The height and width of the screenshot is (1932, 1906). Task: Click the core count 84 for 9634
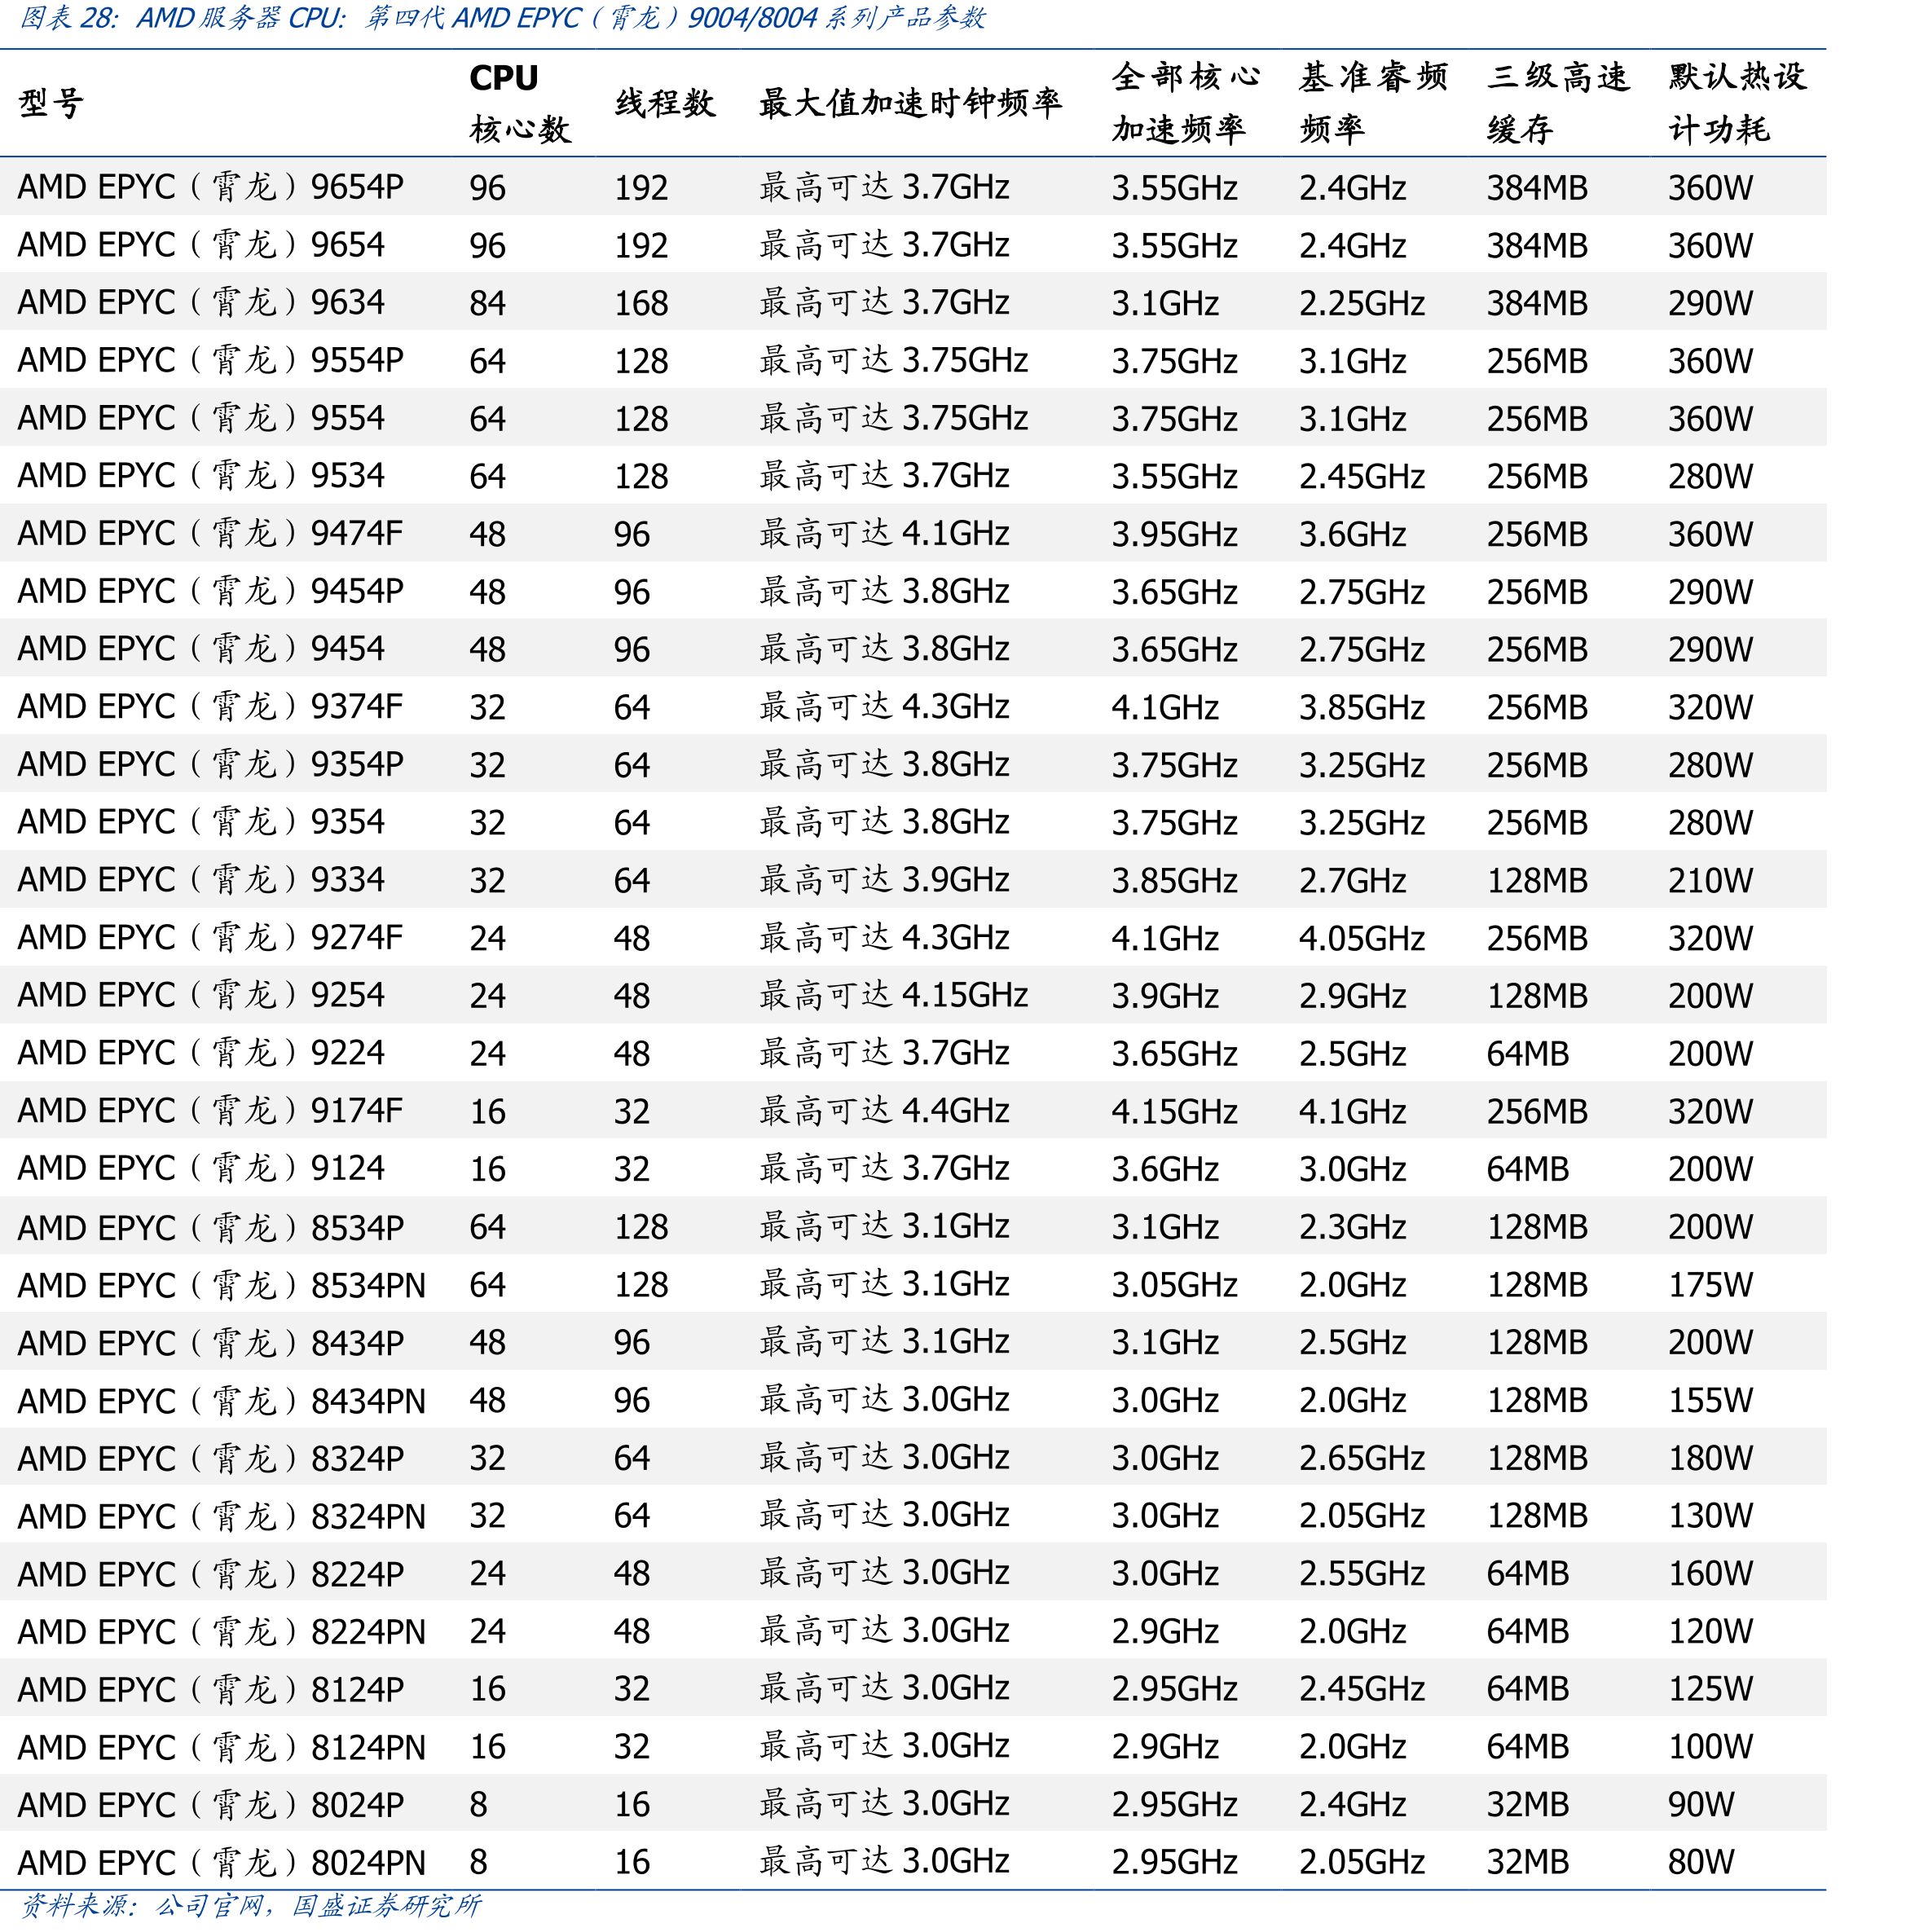click(487, 303)
